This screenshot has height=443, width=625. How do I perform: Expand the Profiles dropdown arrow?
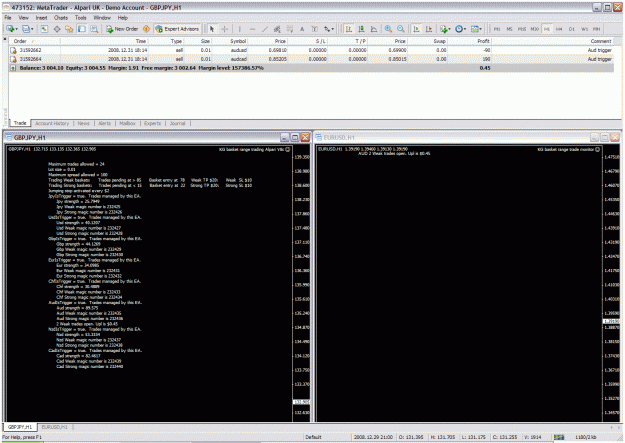(x=32, y=29)
